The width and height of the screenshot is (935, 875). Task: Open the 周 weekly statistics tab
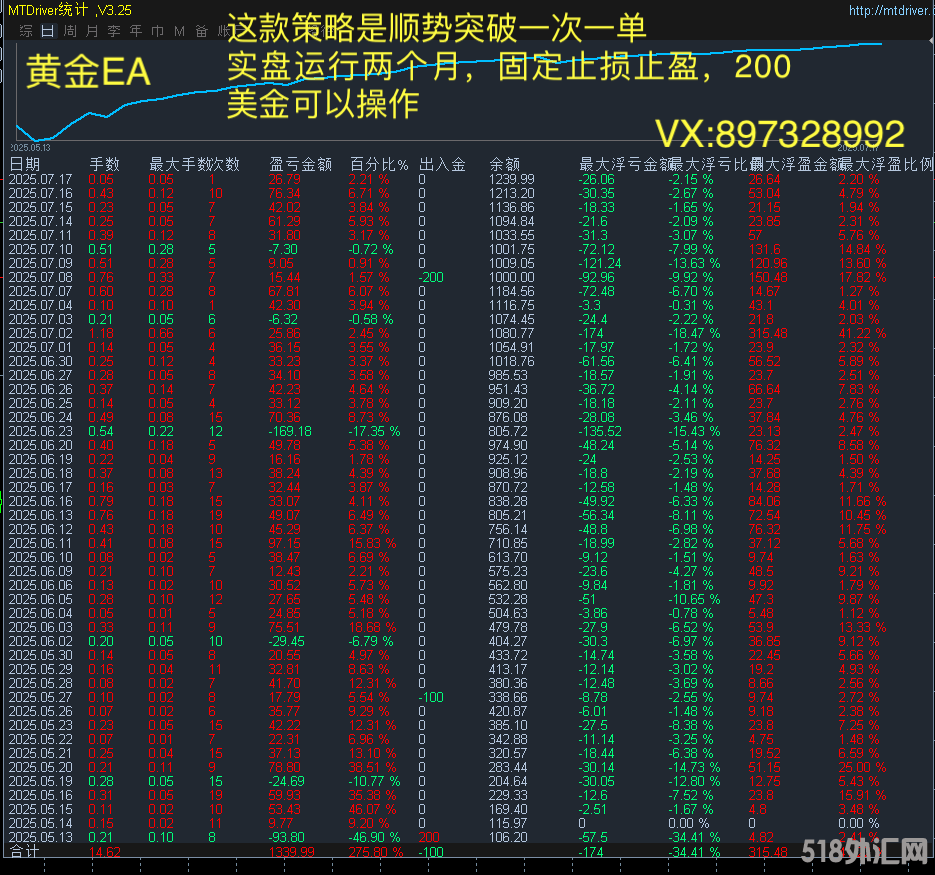coord(70,31)
